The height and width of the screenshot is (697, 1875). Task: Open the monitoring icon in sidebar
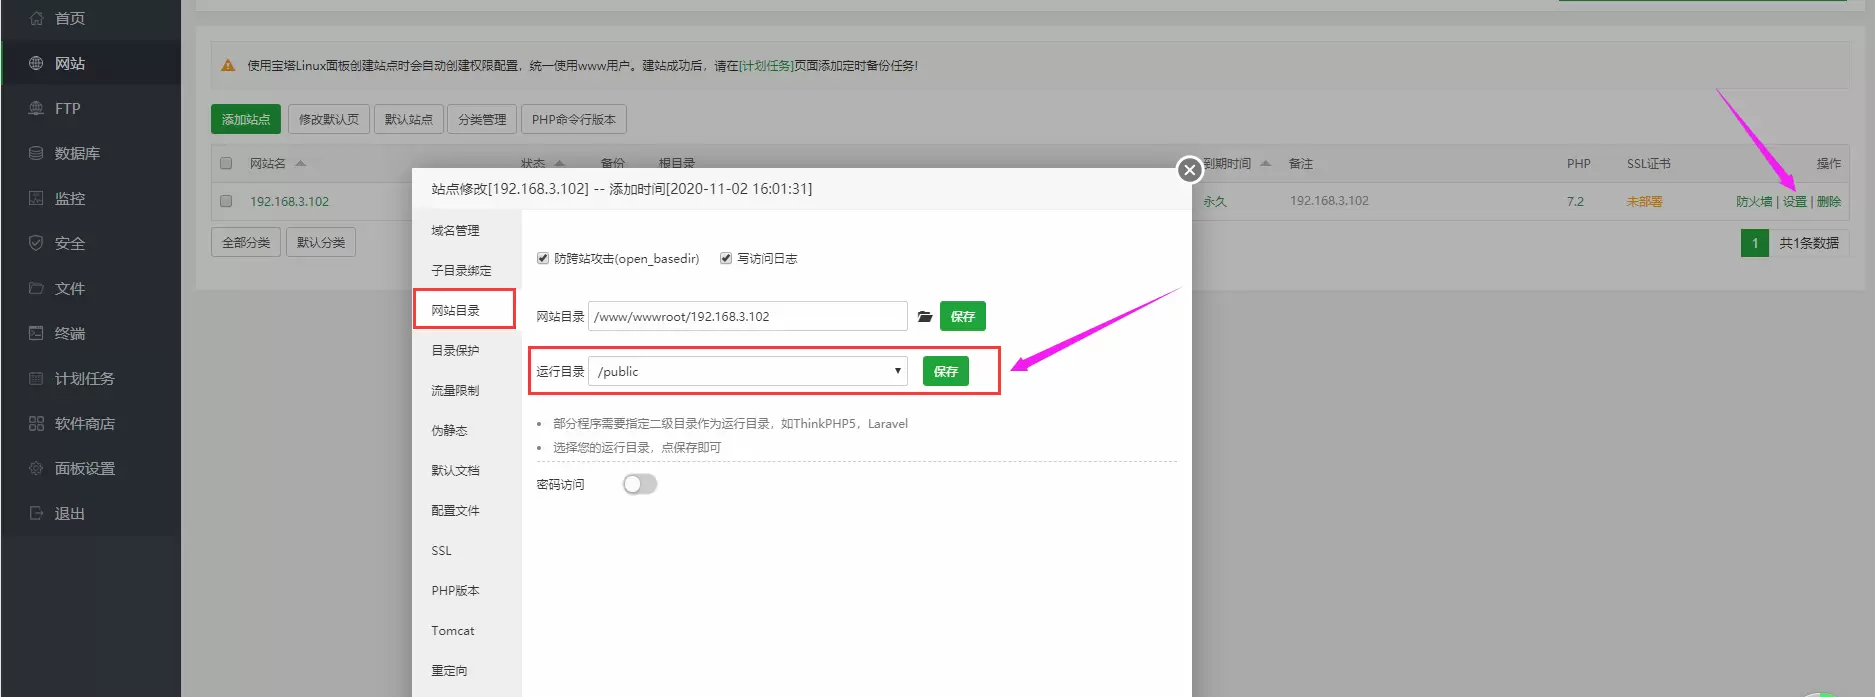(36, 198)
